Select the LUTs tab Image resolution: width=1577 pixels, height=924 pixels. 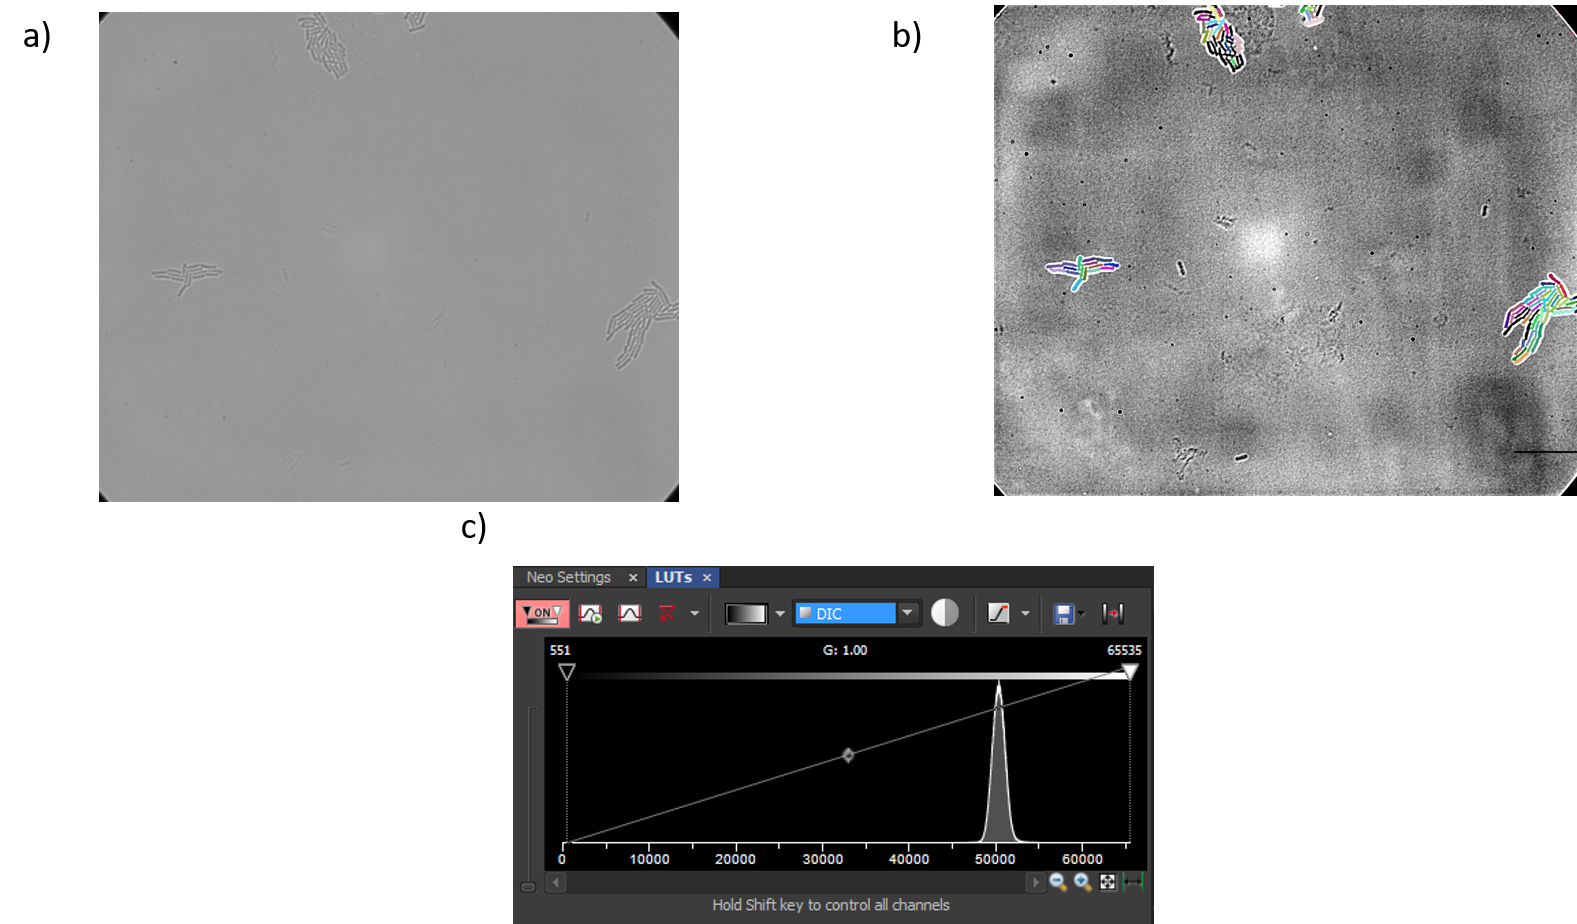coord(673,577)
